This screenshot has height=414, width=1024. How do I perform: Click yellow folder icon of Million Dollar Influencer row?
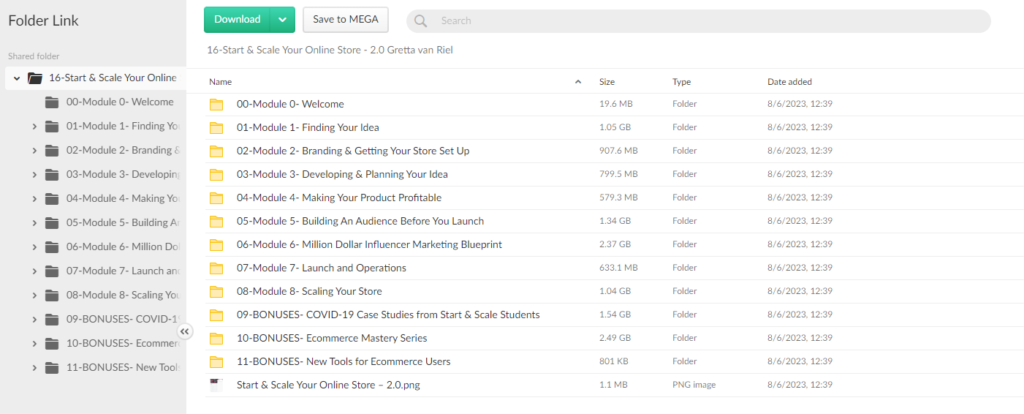coord(216,245)
